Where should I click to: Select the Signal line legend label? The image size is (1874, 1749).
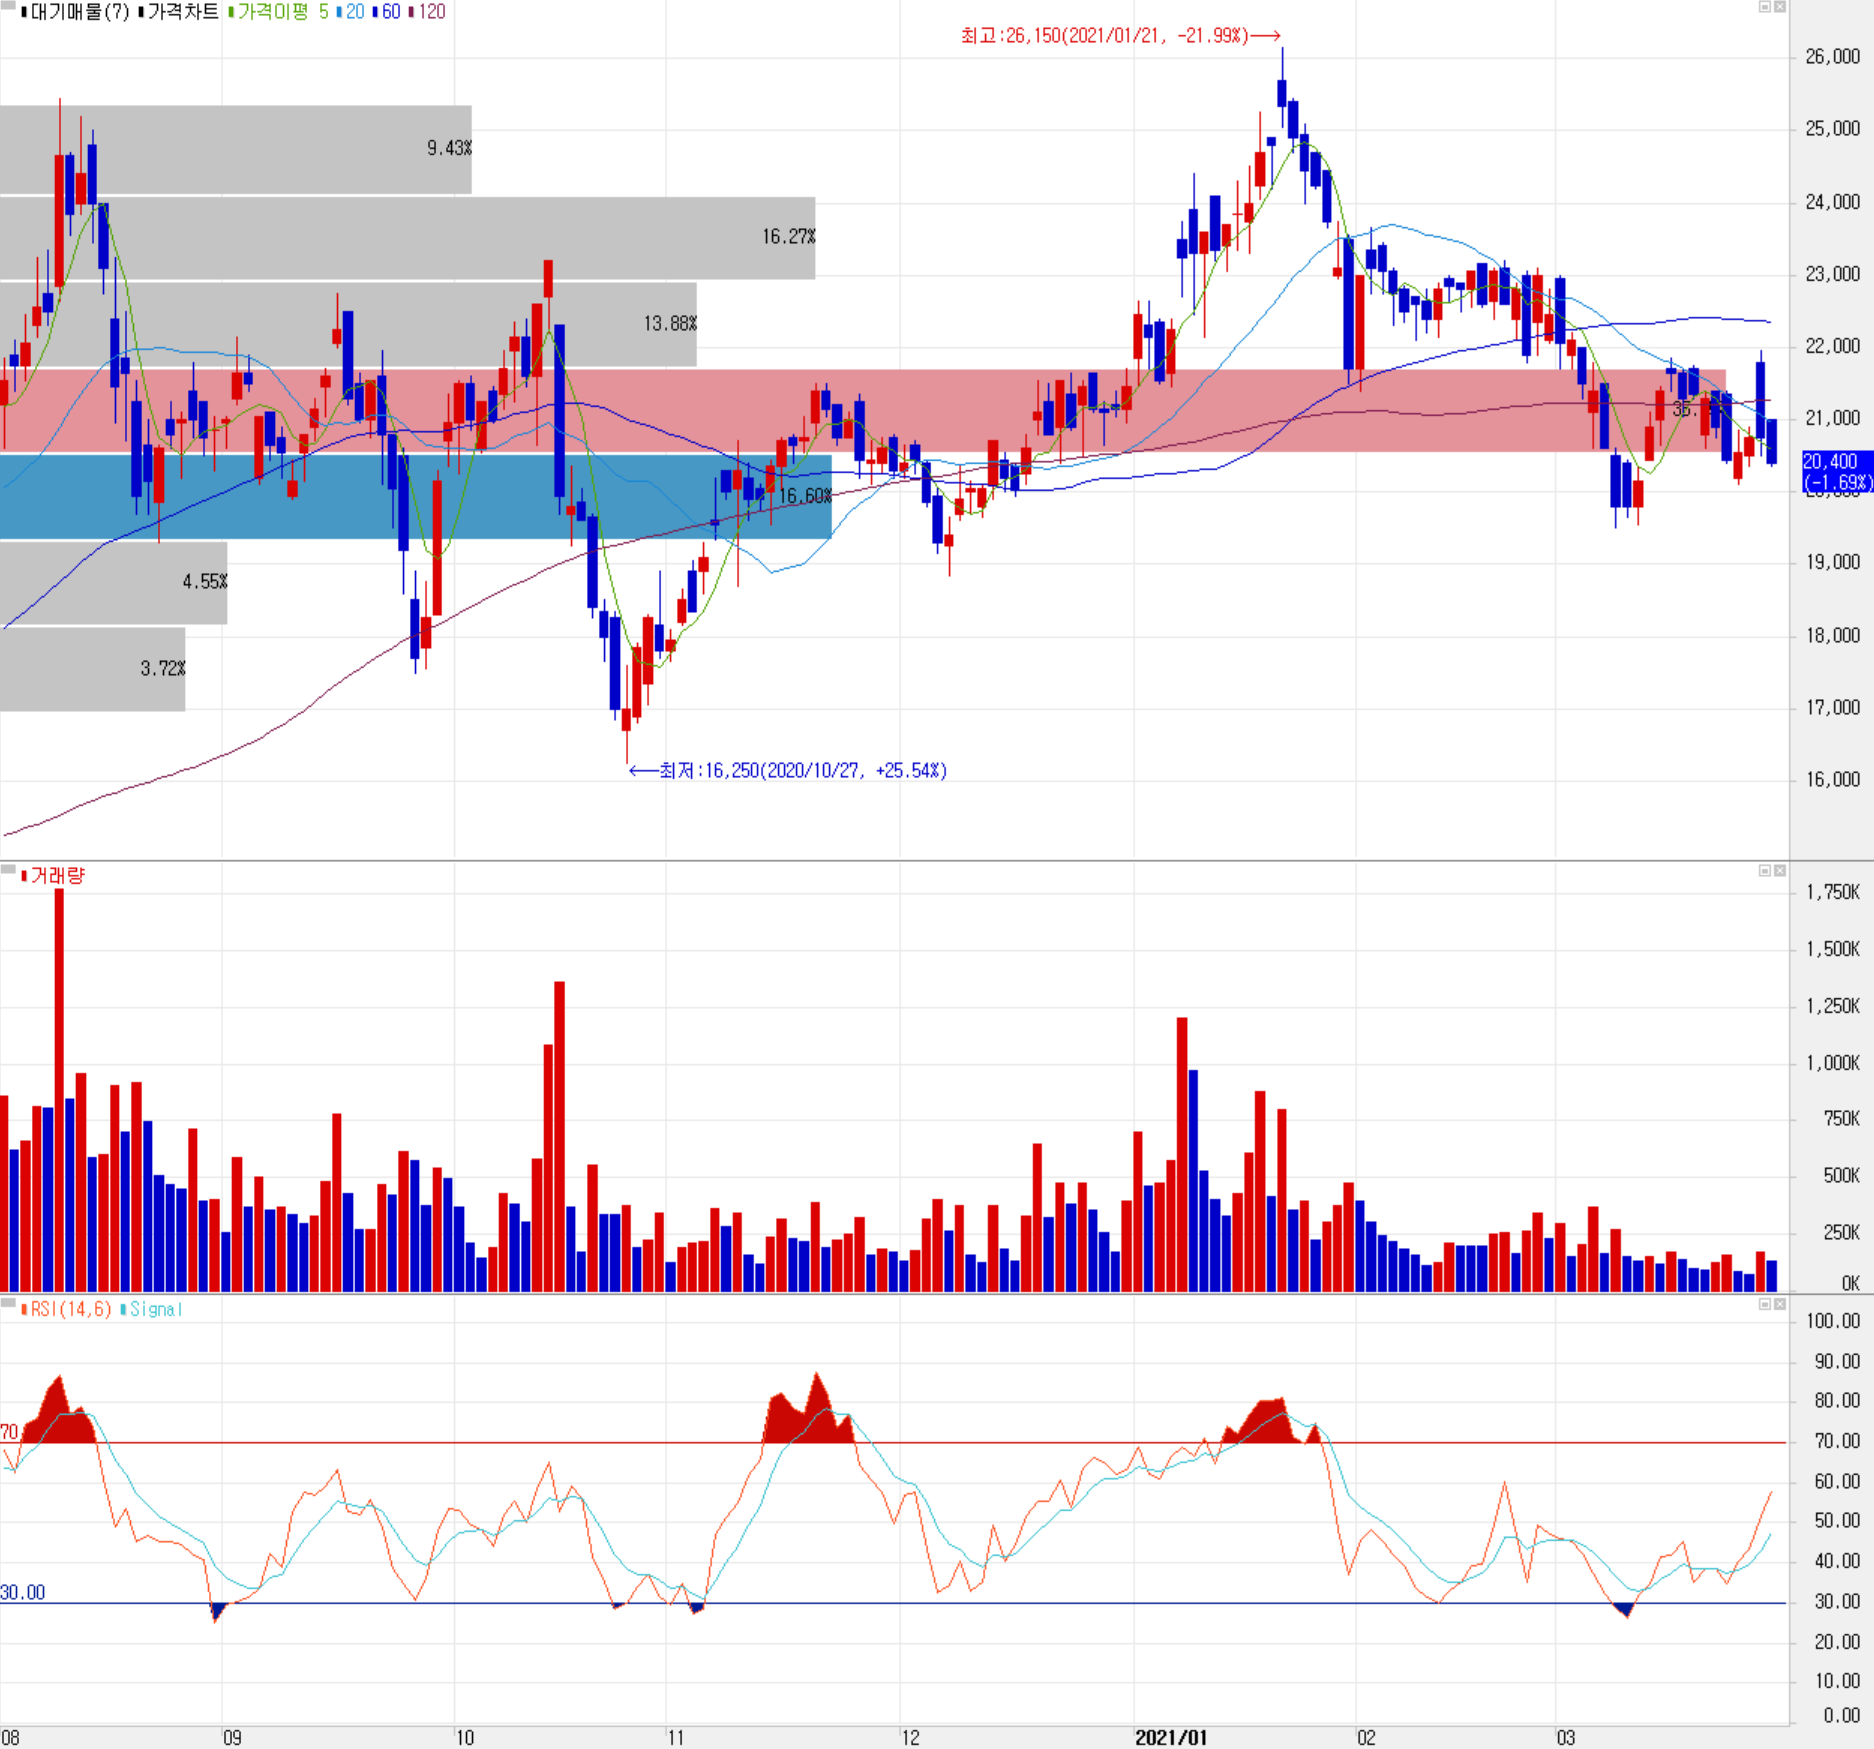[x=152, y=1309]
